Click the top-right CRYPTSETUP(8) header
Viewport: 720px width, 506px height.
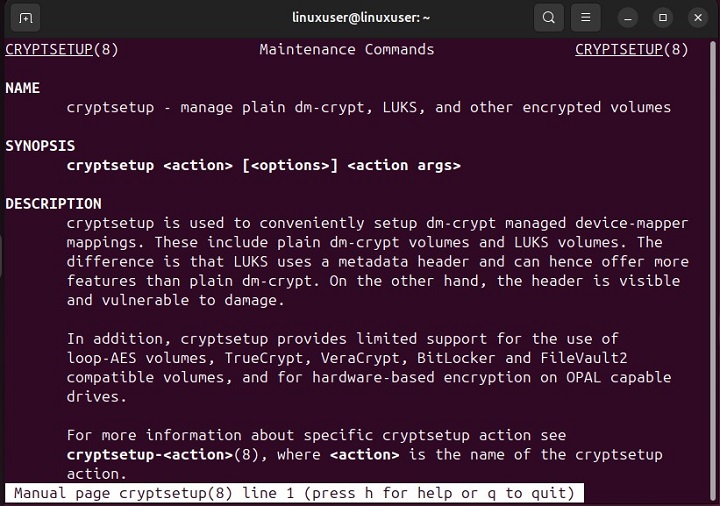coord(632,49)
